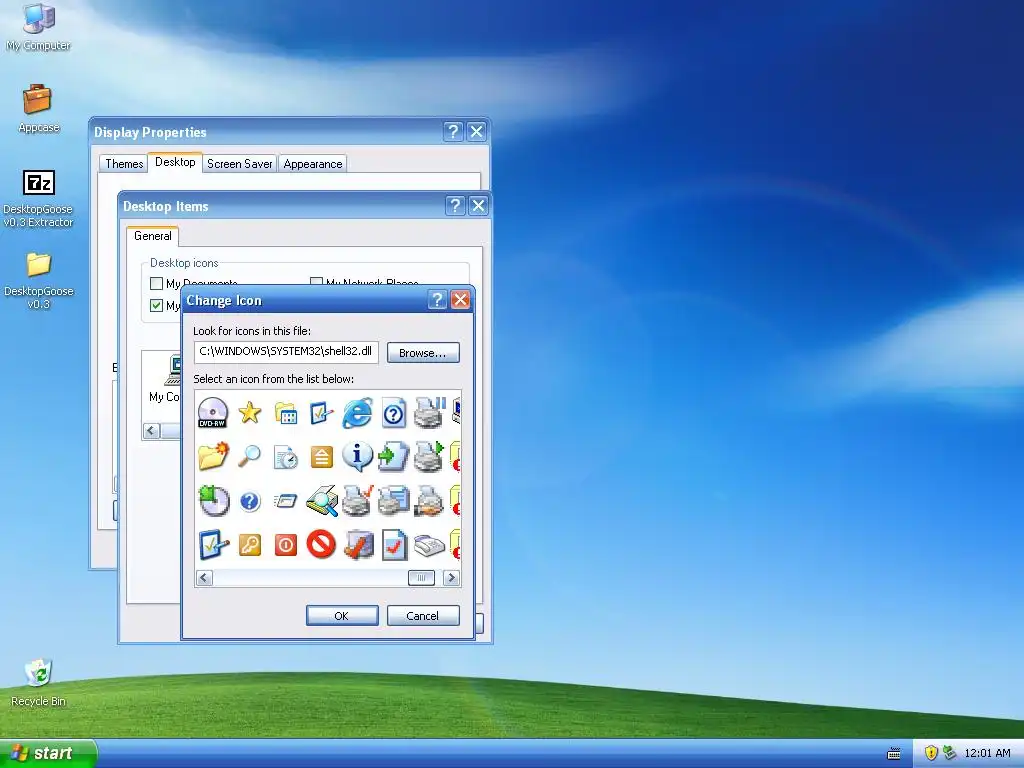Click the Desktop Items help question button
Image resolution: width=1024 pixels, height=768 pixels.
(x=455, y=206)
